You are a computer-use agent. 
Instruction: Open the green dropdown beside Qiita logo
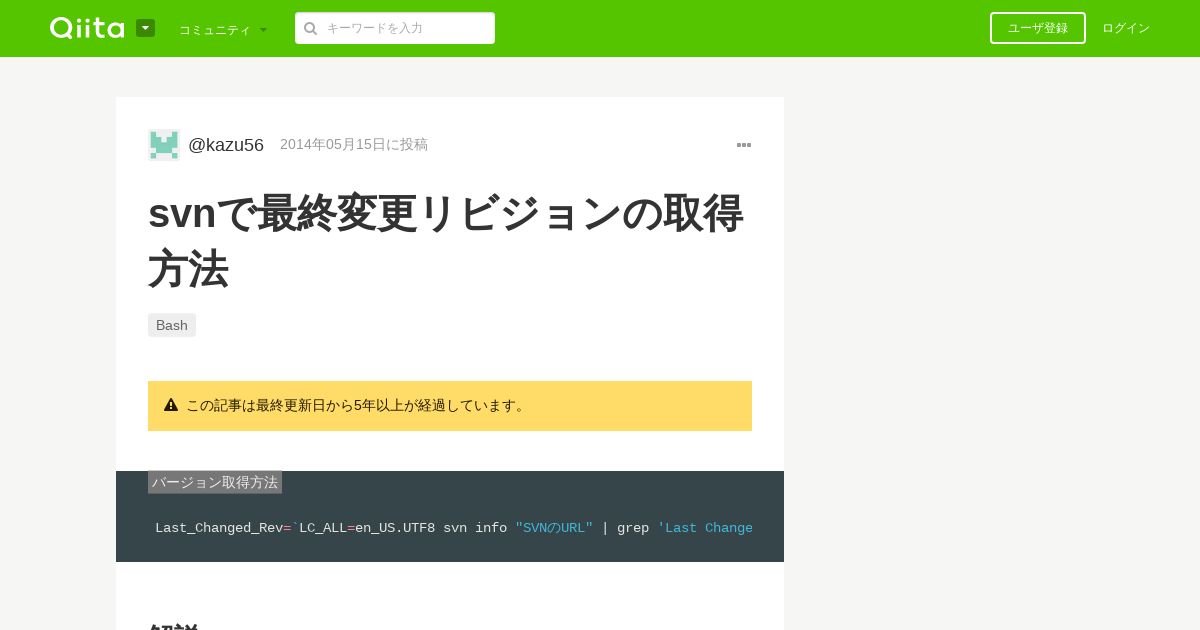145,28
